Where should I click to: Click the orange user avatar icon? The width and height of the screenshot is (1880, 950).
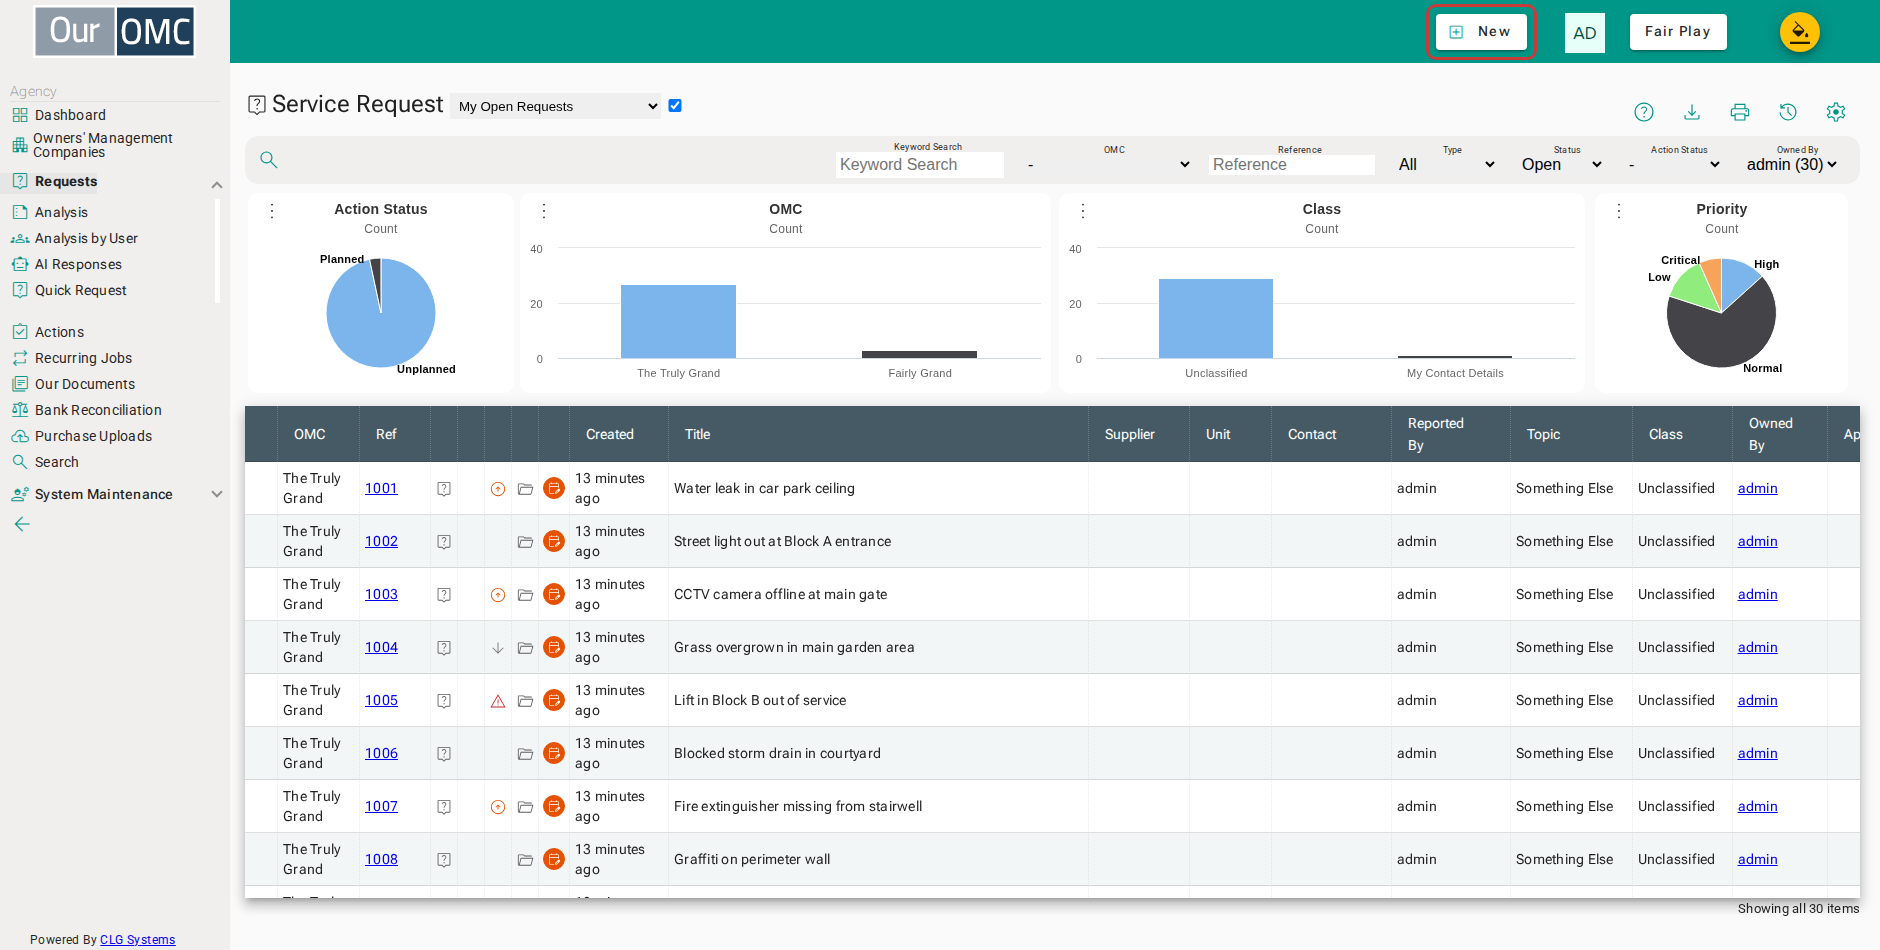tap(1799, 32)
